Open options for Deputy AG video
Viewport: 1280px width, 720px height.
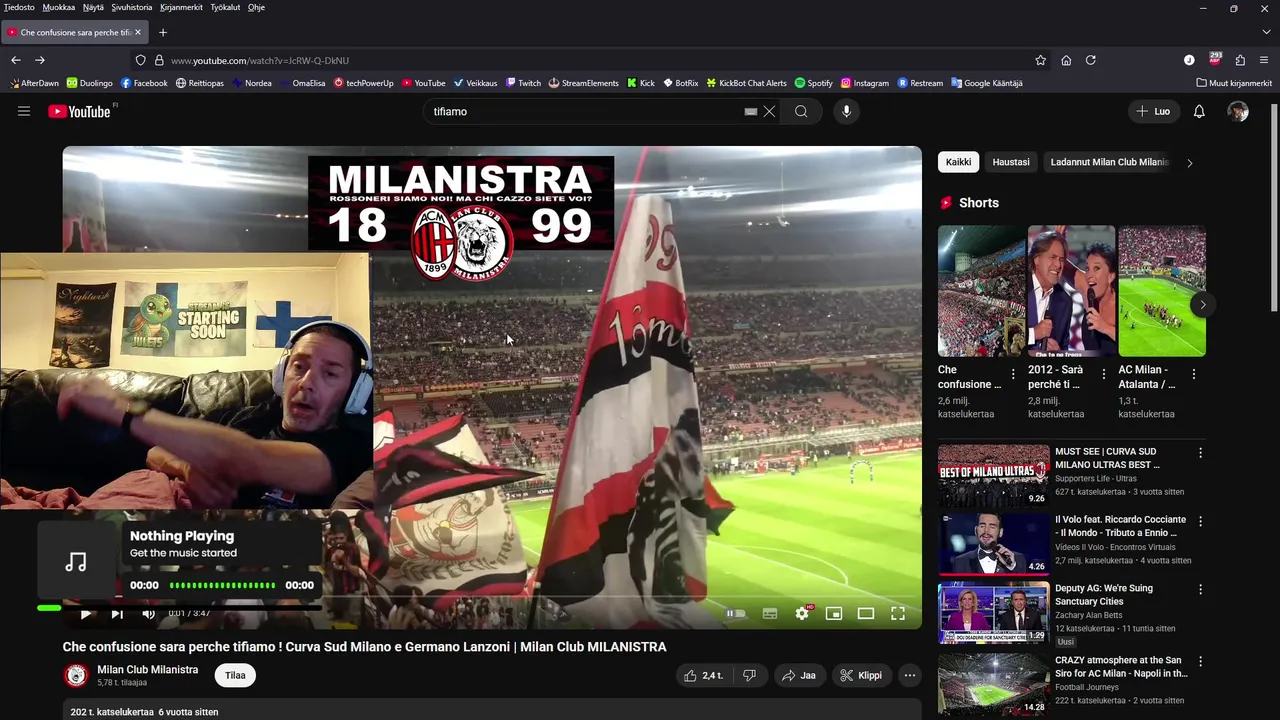click(1200, 590)
